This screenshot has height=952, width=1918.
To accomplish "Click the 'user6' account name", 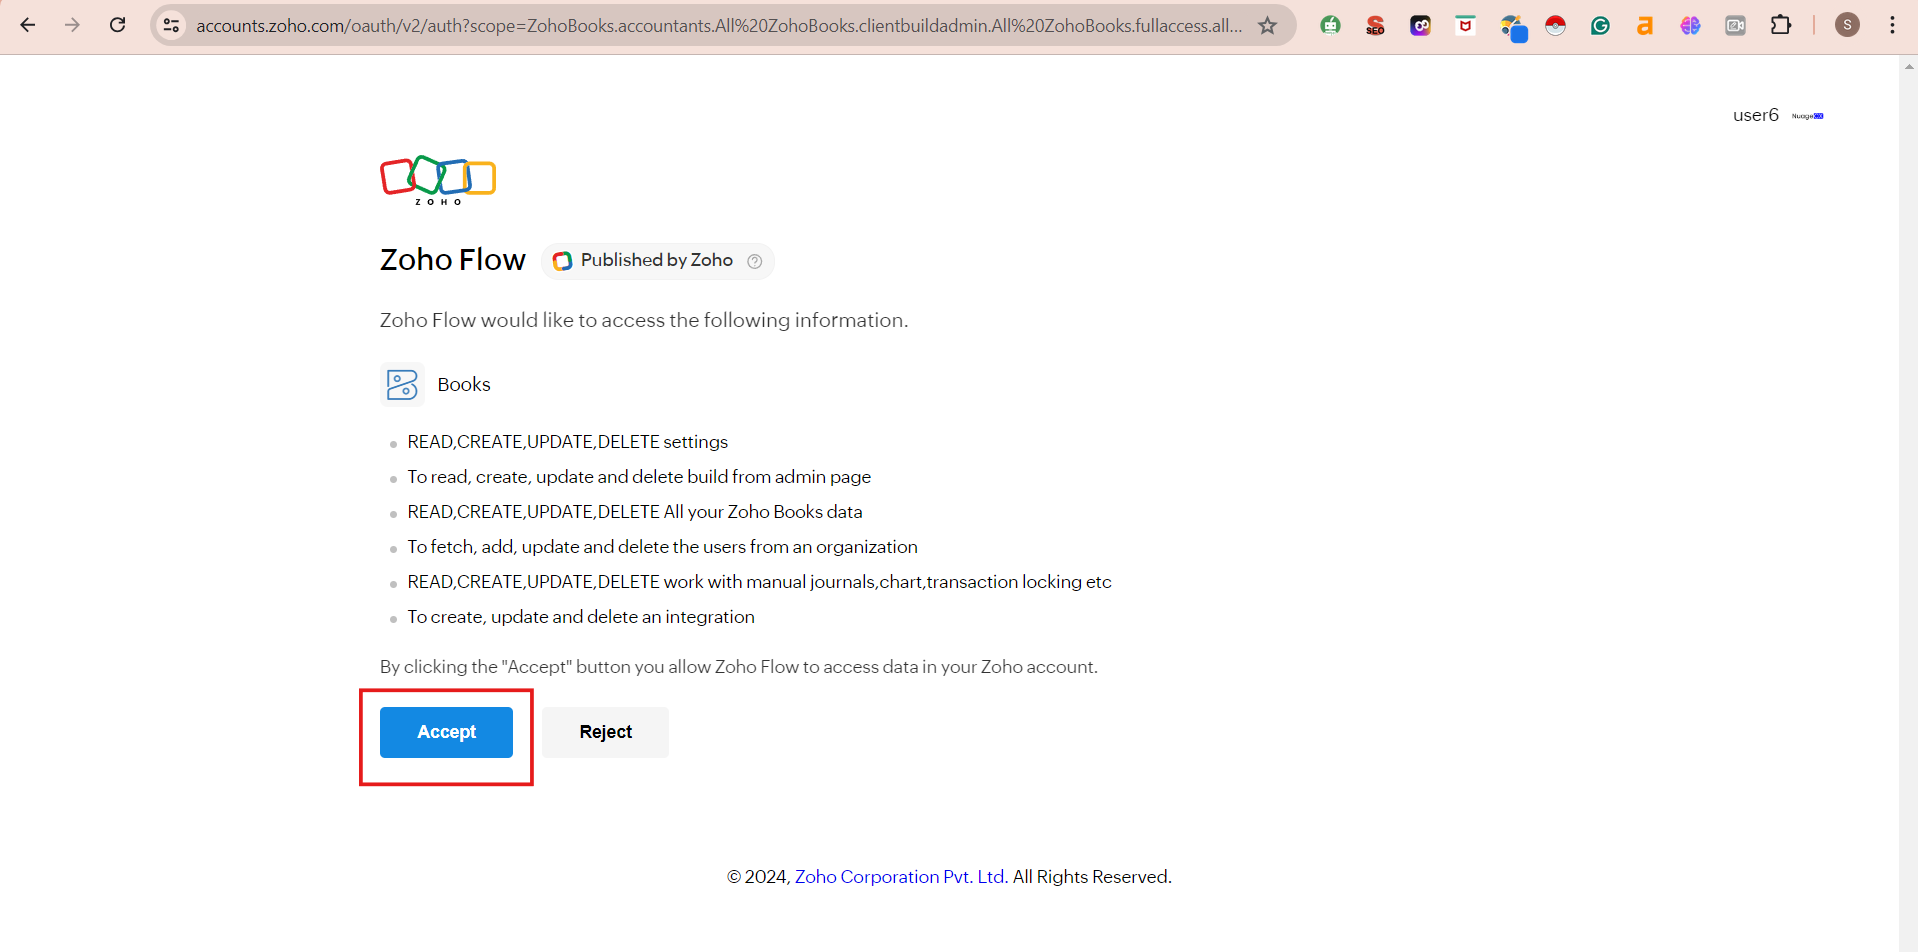I will (1756, 115).
